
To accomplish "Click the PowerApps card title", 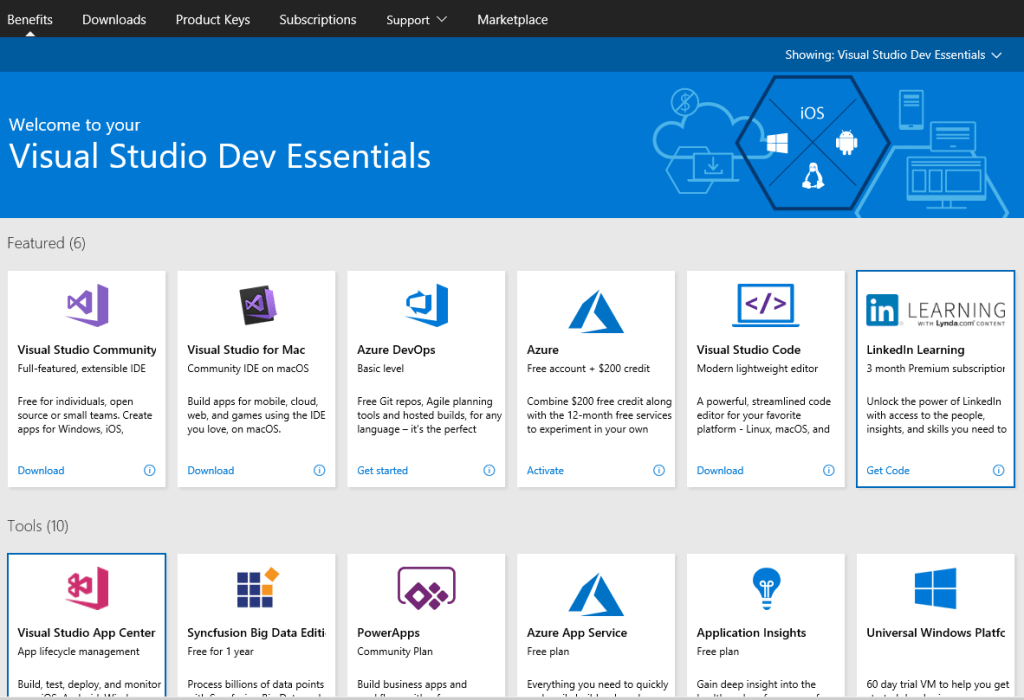I will tap(389, 633).
